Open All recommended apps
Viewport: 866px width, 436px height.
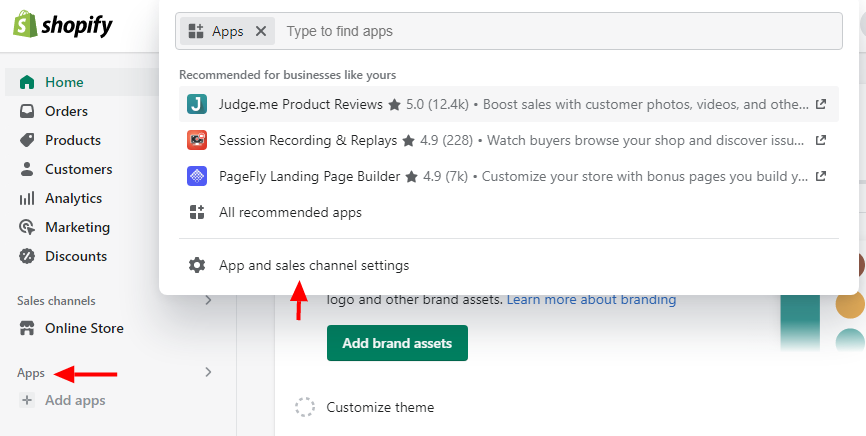tap(509, 212)
